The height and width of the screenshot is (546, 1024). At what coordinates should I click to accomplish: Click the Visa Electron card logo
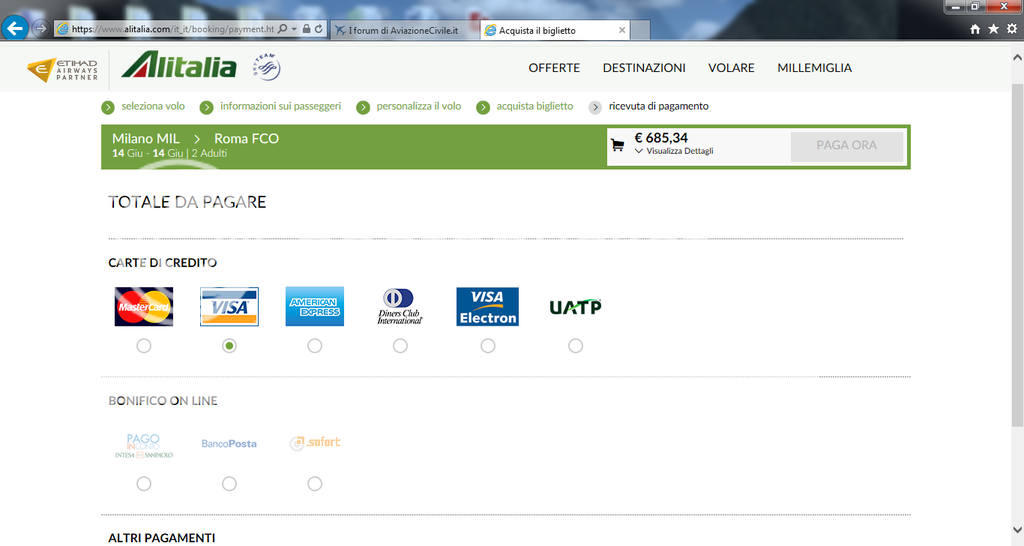point(487,307)
